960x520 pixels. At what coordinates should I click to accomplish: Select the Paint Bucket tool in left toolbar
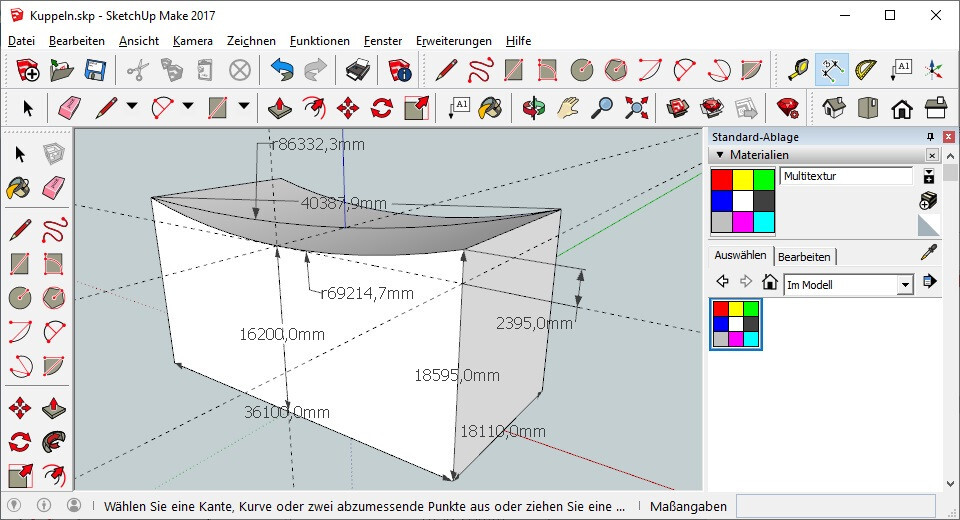tap(19, 187)
